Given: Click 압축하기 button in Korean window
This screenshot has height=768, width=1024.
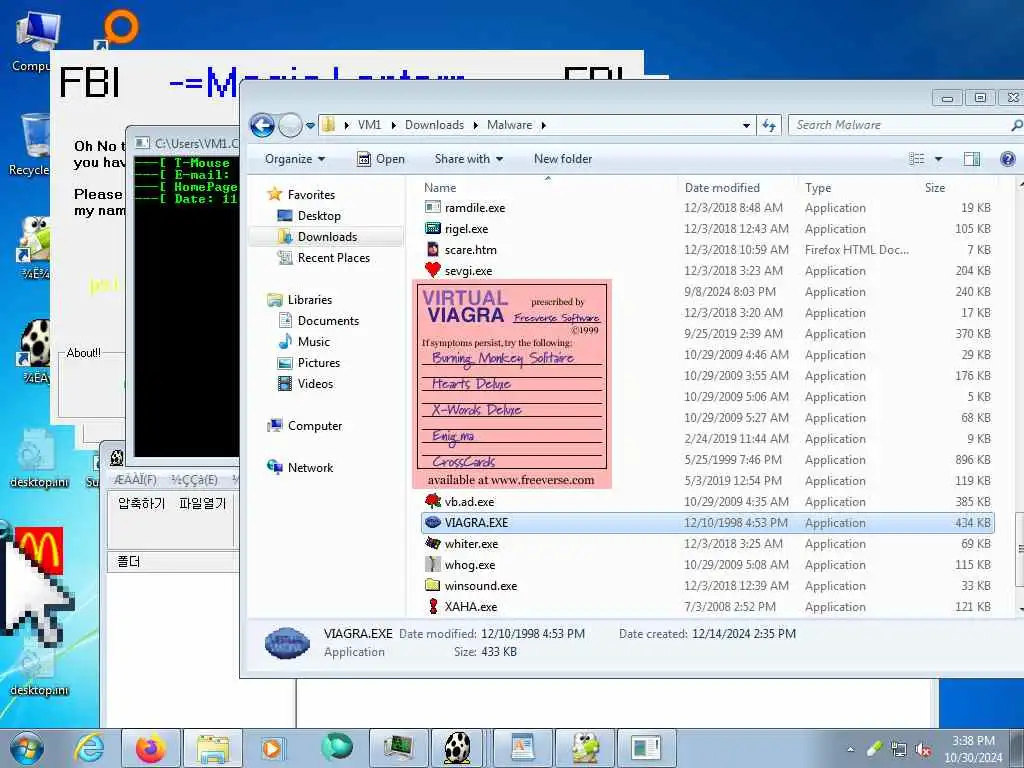Looking at the screenshot, I should click(141, 504).
